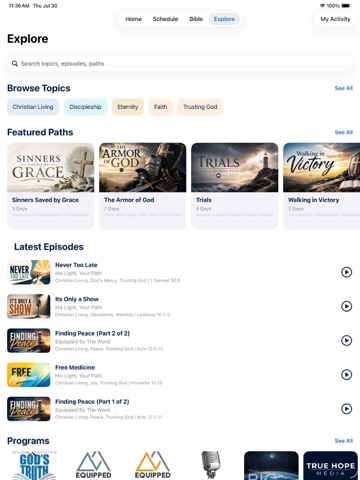This screenshot has width=360, height=480.
Task: Choose the Discipleship topic chip
Action: [x=85, y=107]
